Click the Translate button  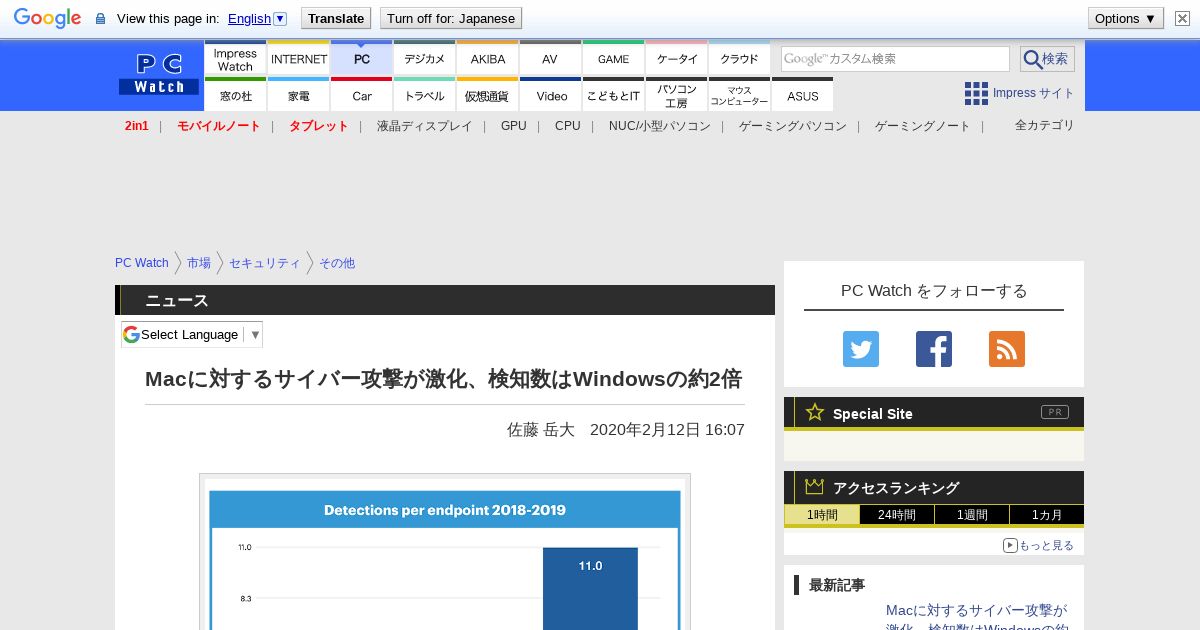pos(335,18)
